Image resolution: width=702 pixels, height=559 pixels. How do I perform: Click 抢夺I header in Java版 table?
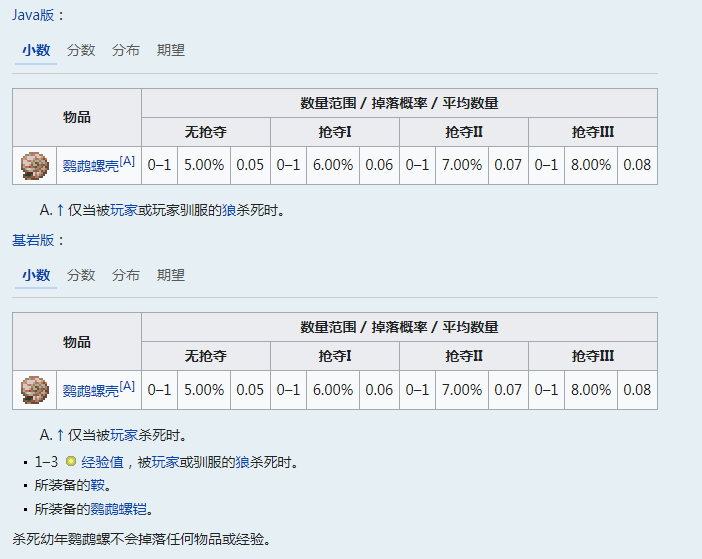click(335, 132)
